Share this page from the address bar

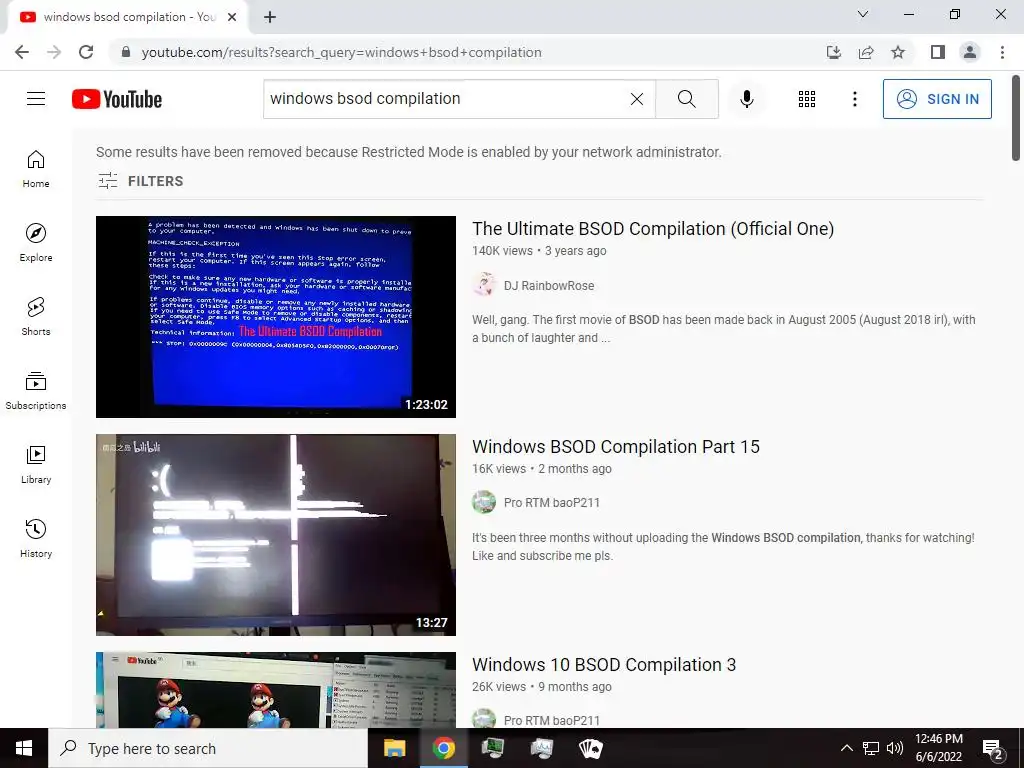pyautogui.click(x=866, y=52)
